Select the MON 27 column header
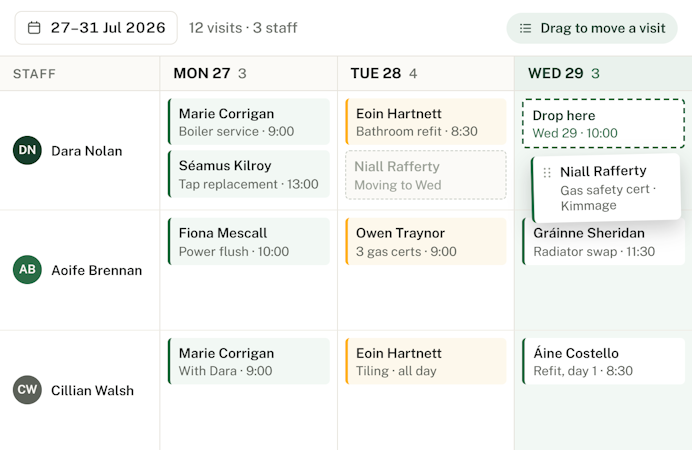 tap(249, 73)
